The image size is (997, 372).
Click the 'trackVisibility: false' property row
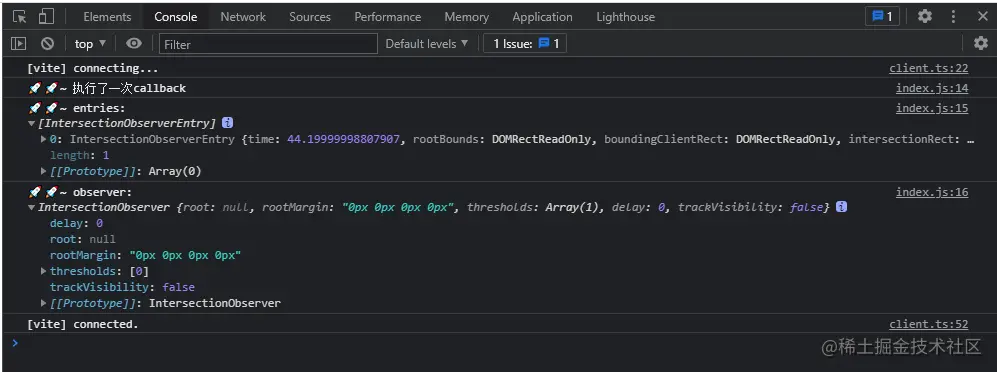point(122,287)
